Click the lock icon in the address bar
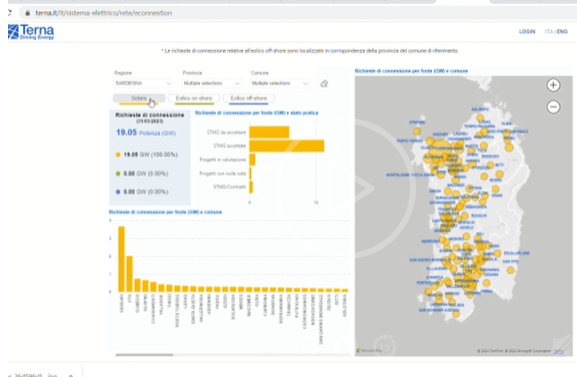The image size is (577, 377). [28, 13]
